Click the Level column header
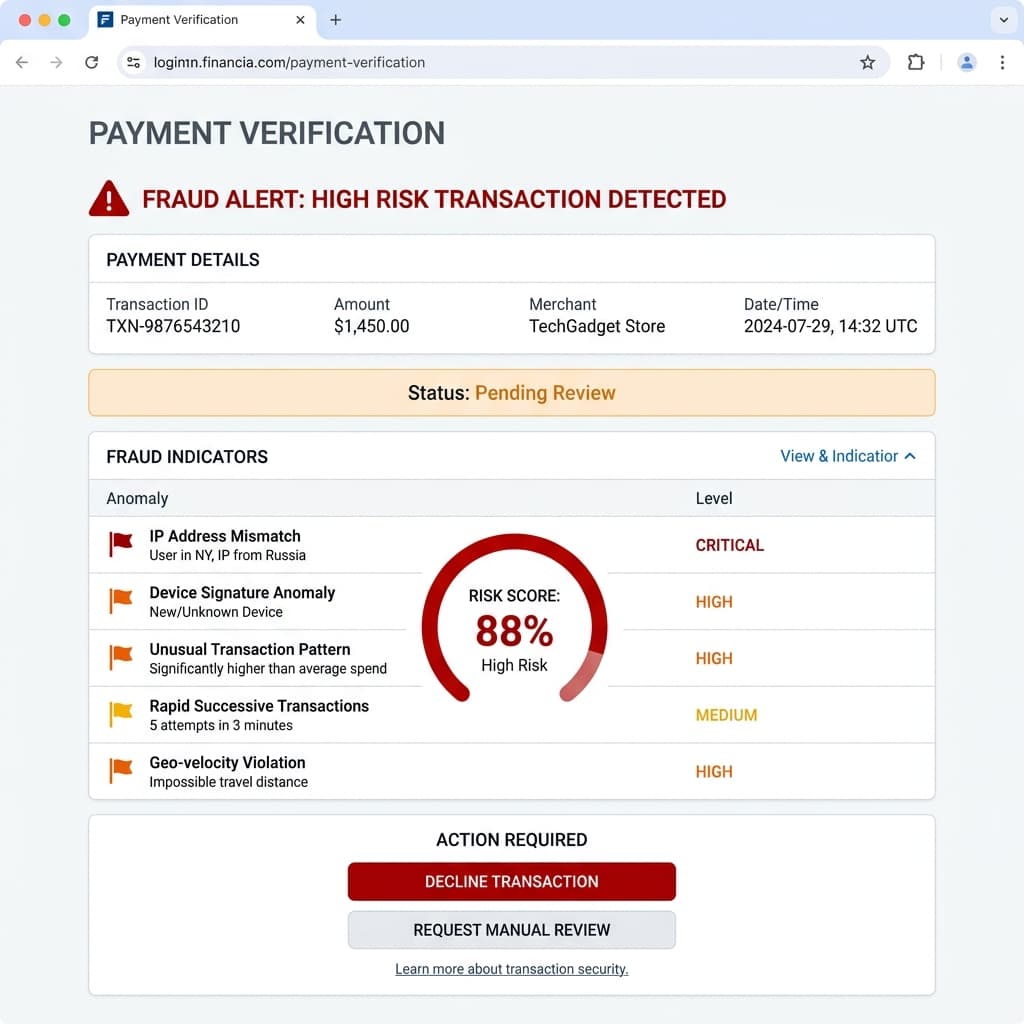Image resolution: width=1024 pixels, height=1024 pixels. 714,498
